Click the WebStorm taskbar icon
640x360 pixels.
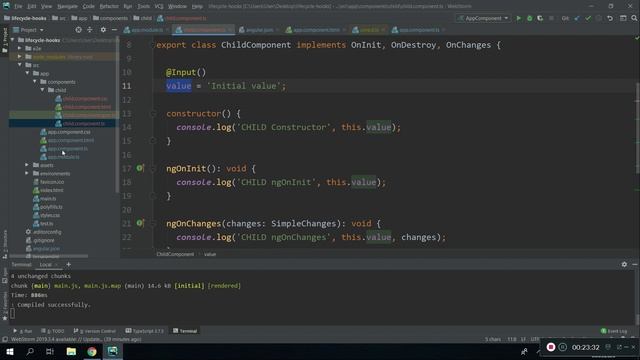click(113, 351)
